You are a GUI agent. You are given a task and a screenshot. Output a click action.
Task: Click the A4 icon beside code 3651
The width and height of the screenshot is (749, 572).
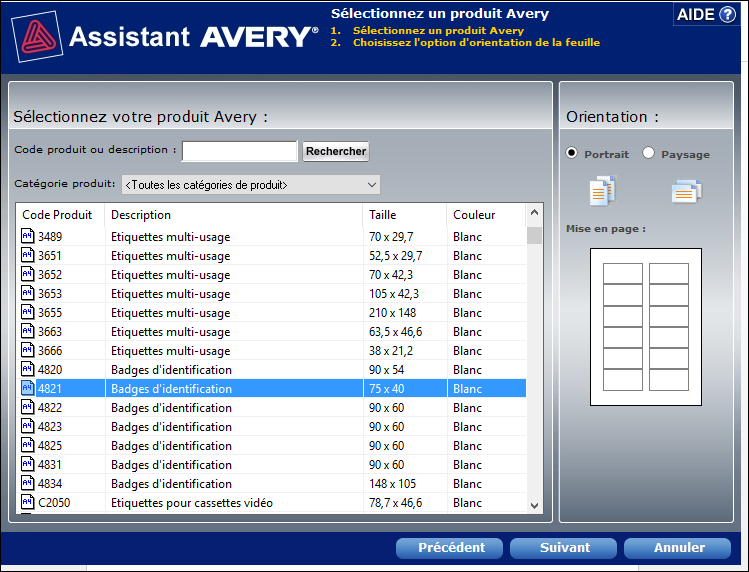[28, 255]
